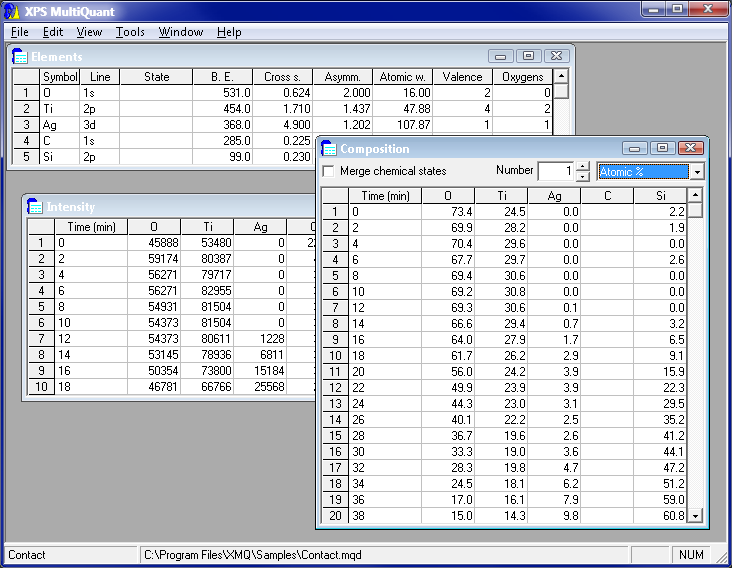Maximize the Composition window
Image resolution: width=732 pixels, height=568 pixels.
[x=661, y=148]
